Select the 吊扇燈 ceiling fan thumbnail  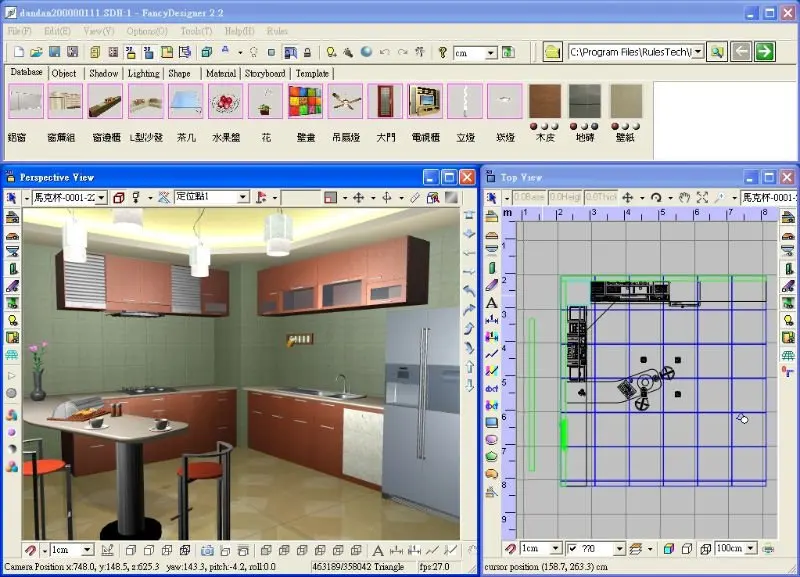[x=345, y=101]
